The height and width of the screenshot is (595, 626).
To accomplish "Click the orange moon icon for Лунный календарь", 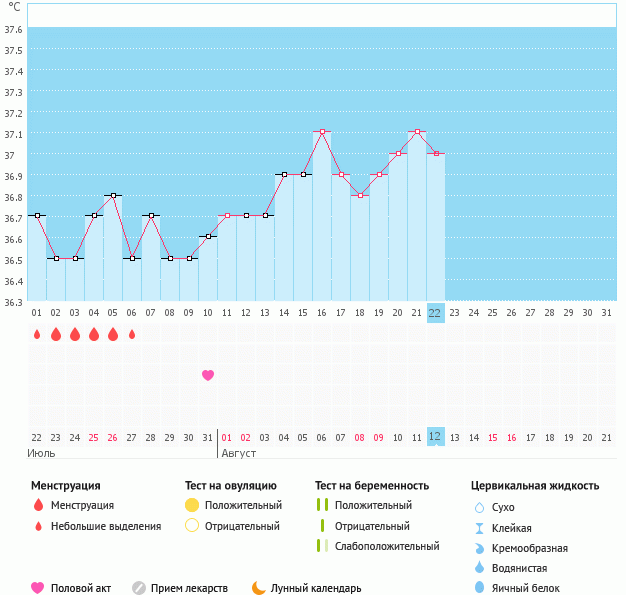I will coord(259,588).
